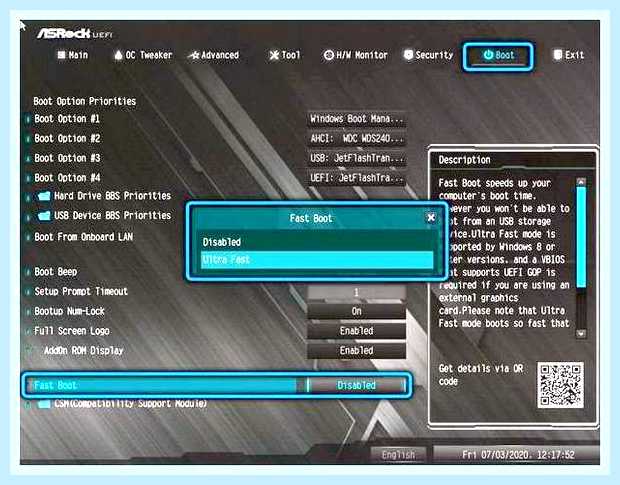The width and height of the screenshot is (620, 485).
Task: Click the QR code image
Action: 560,385
